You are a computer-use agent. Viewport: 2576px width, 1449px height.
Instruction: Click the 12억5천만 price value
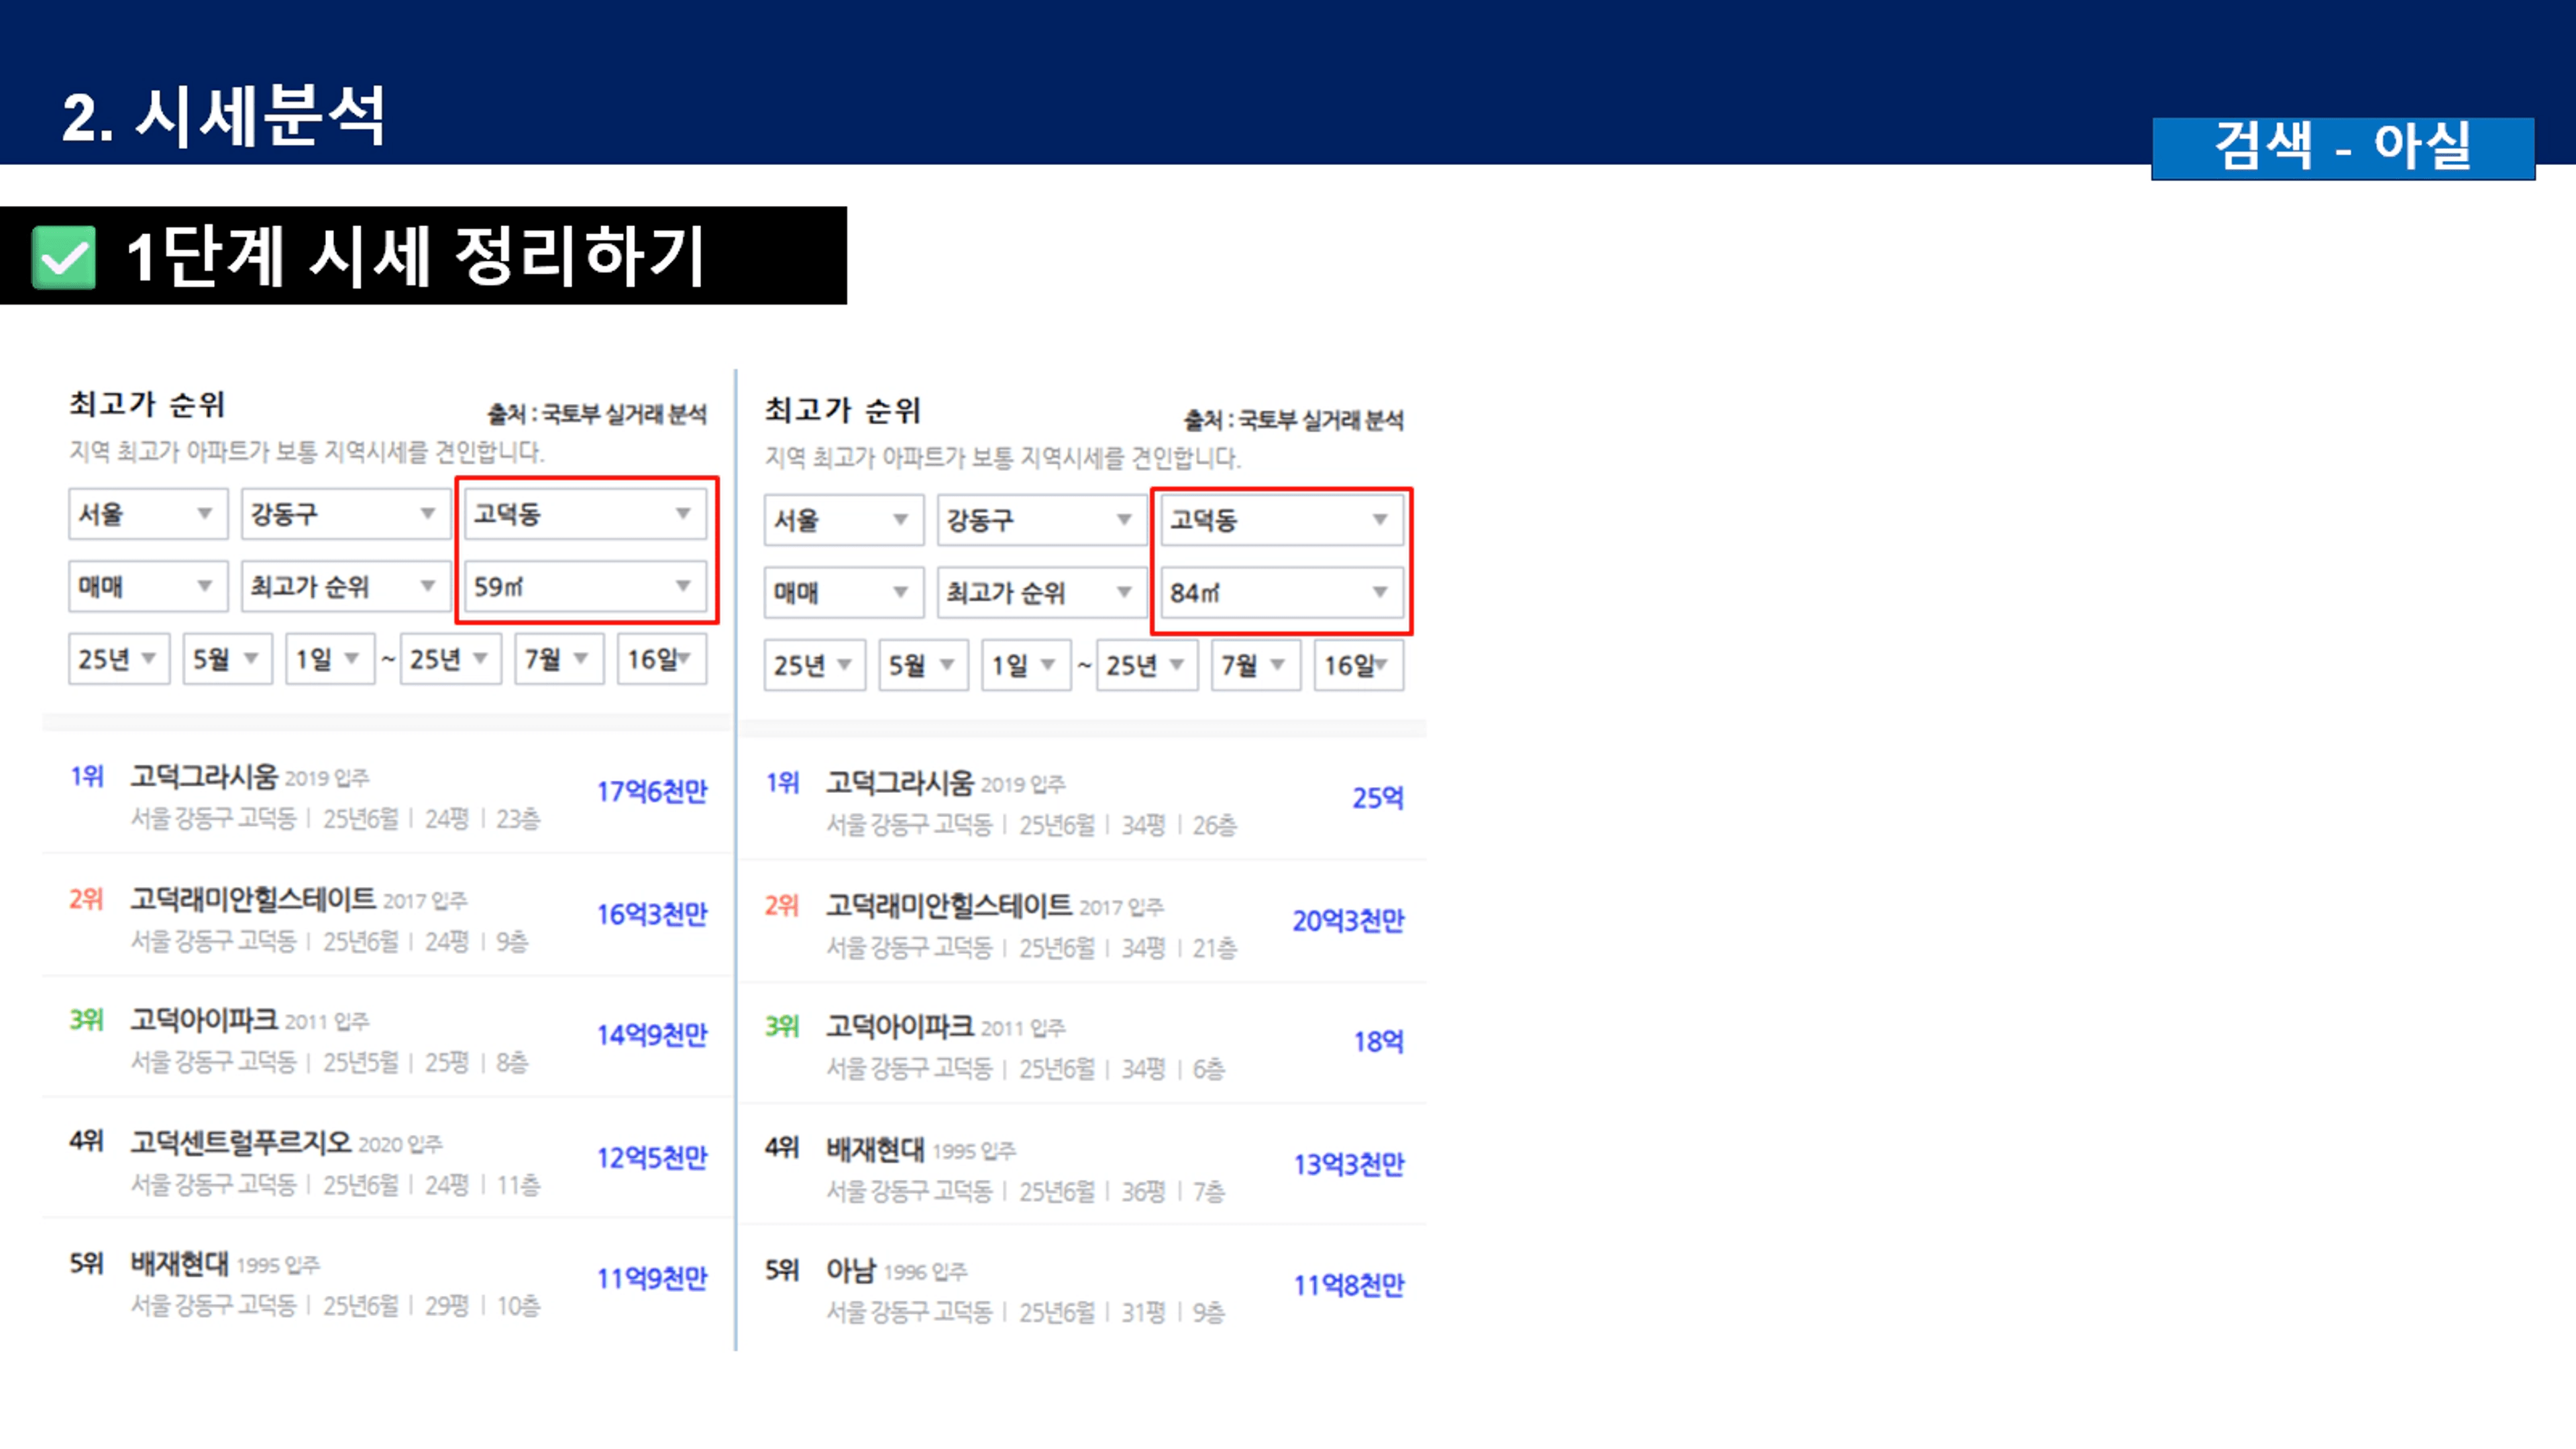click(652, 1158)
